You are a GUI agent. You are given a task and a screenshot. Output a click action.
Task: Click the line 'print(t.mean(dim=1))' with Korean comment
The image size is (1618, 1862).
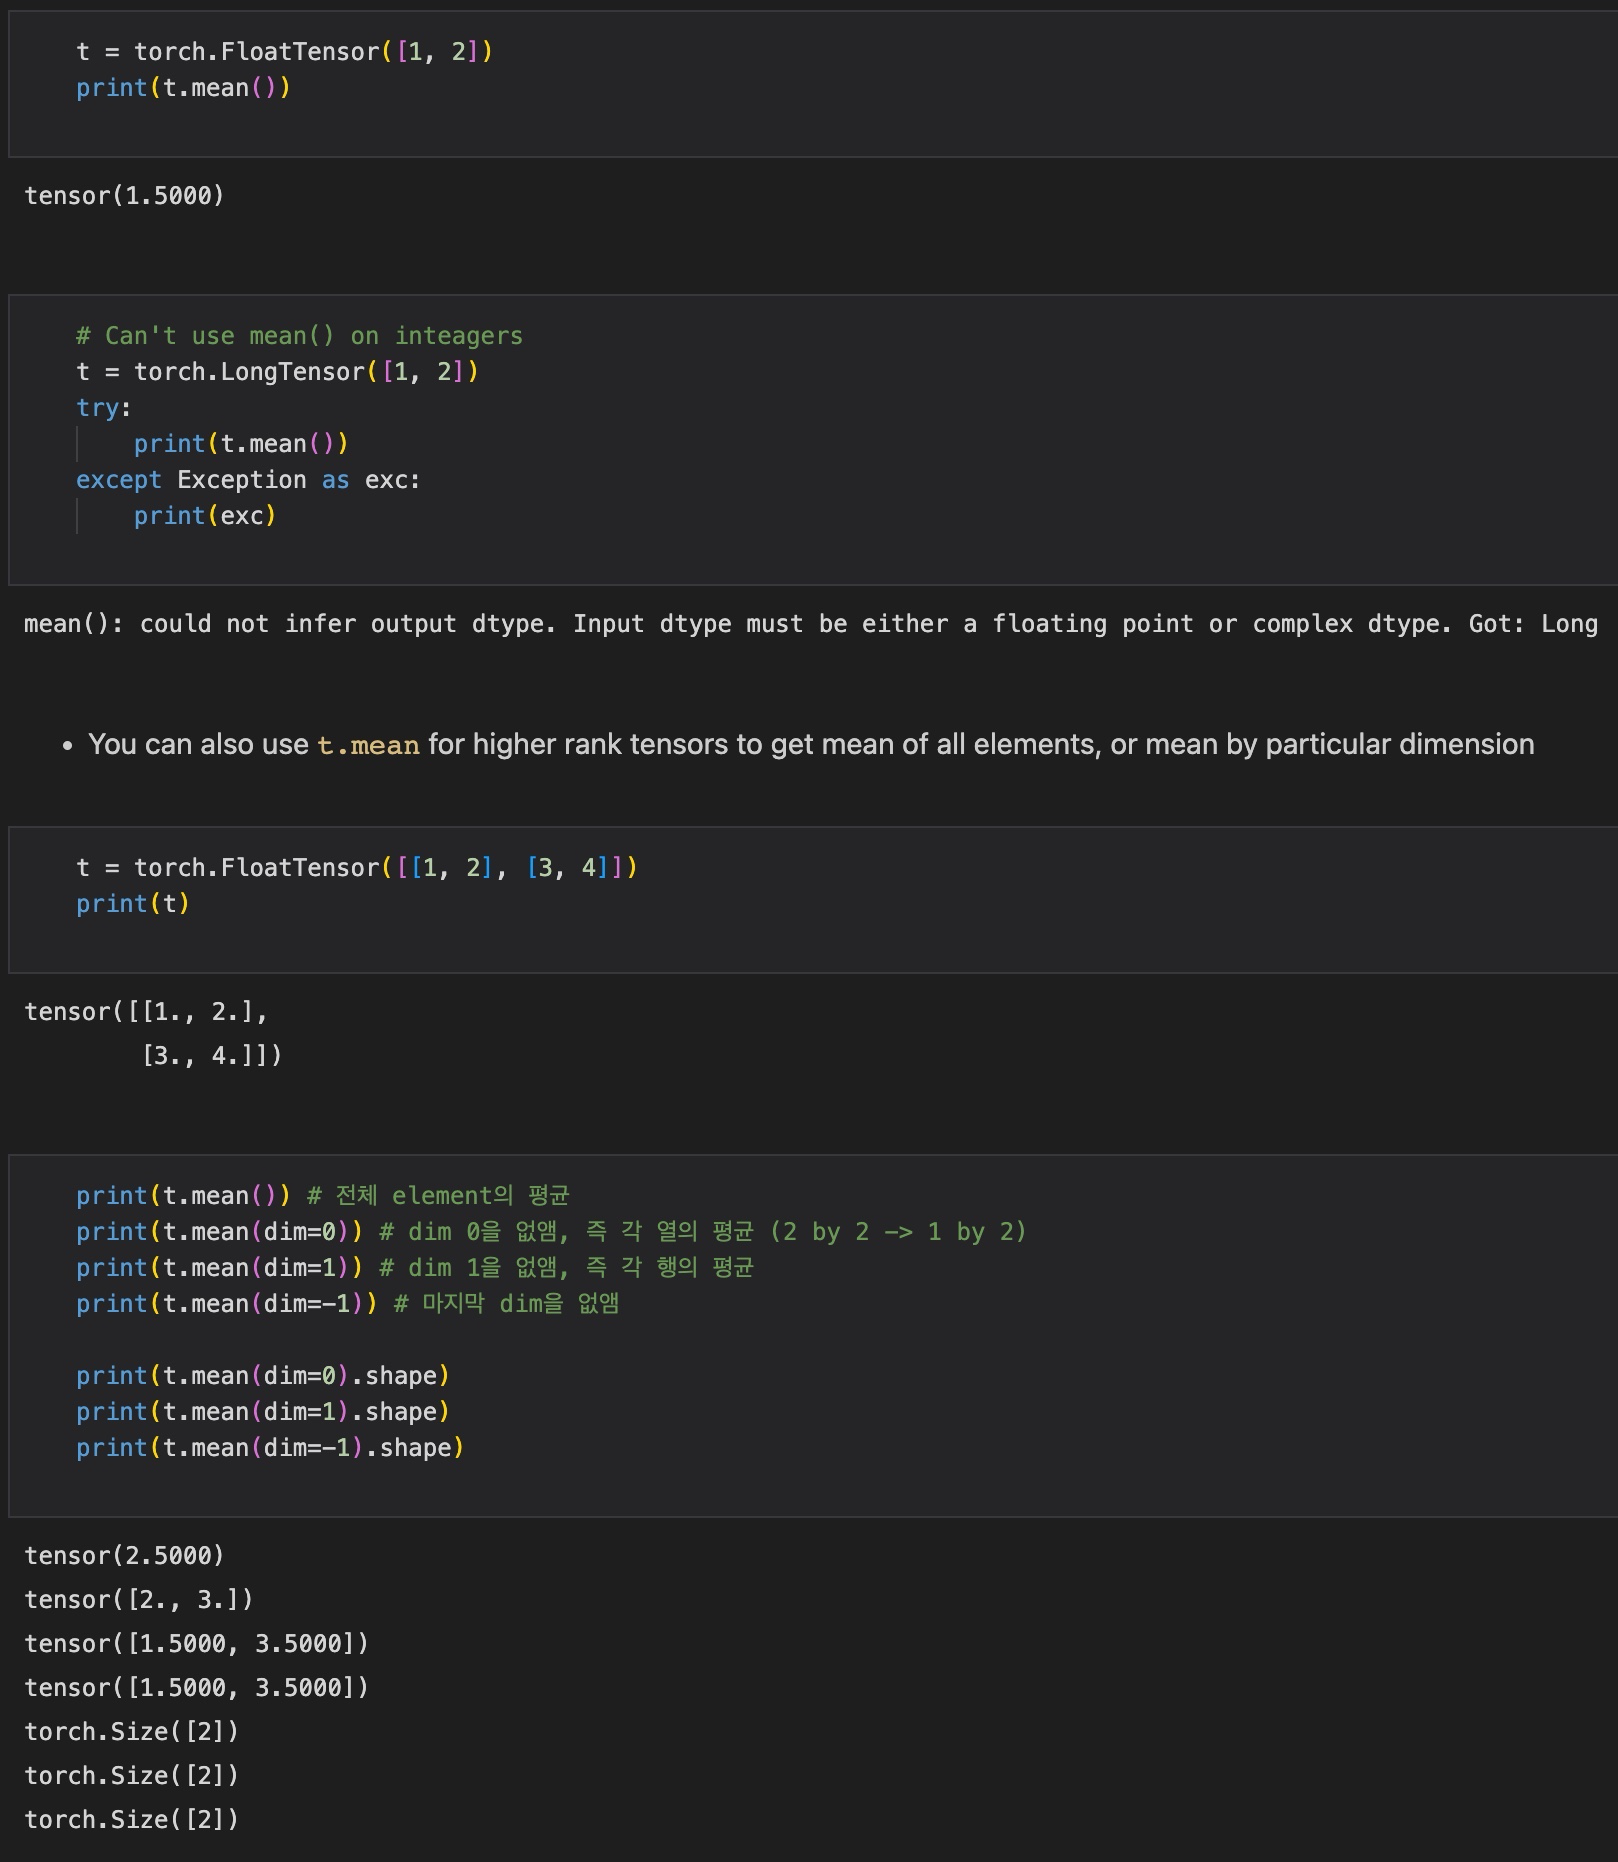coord(415,1268)
